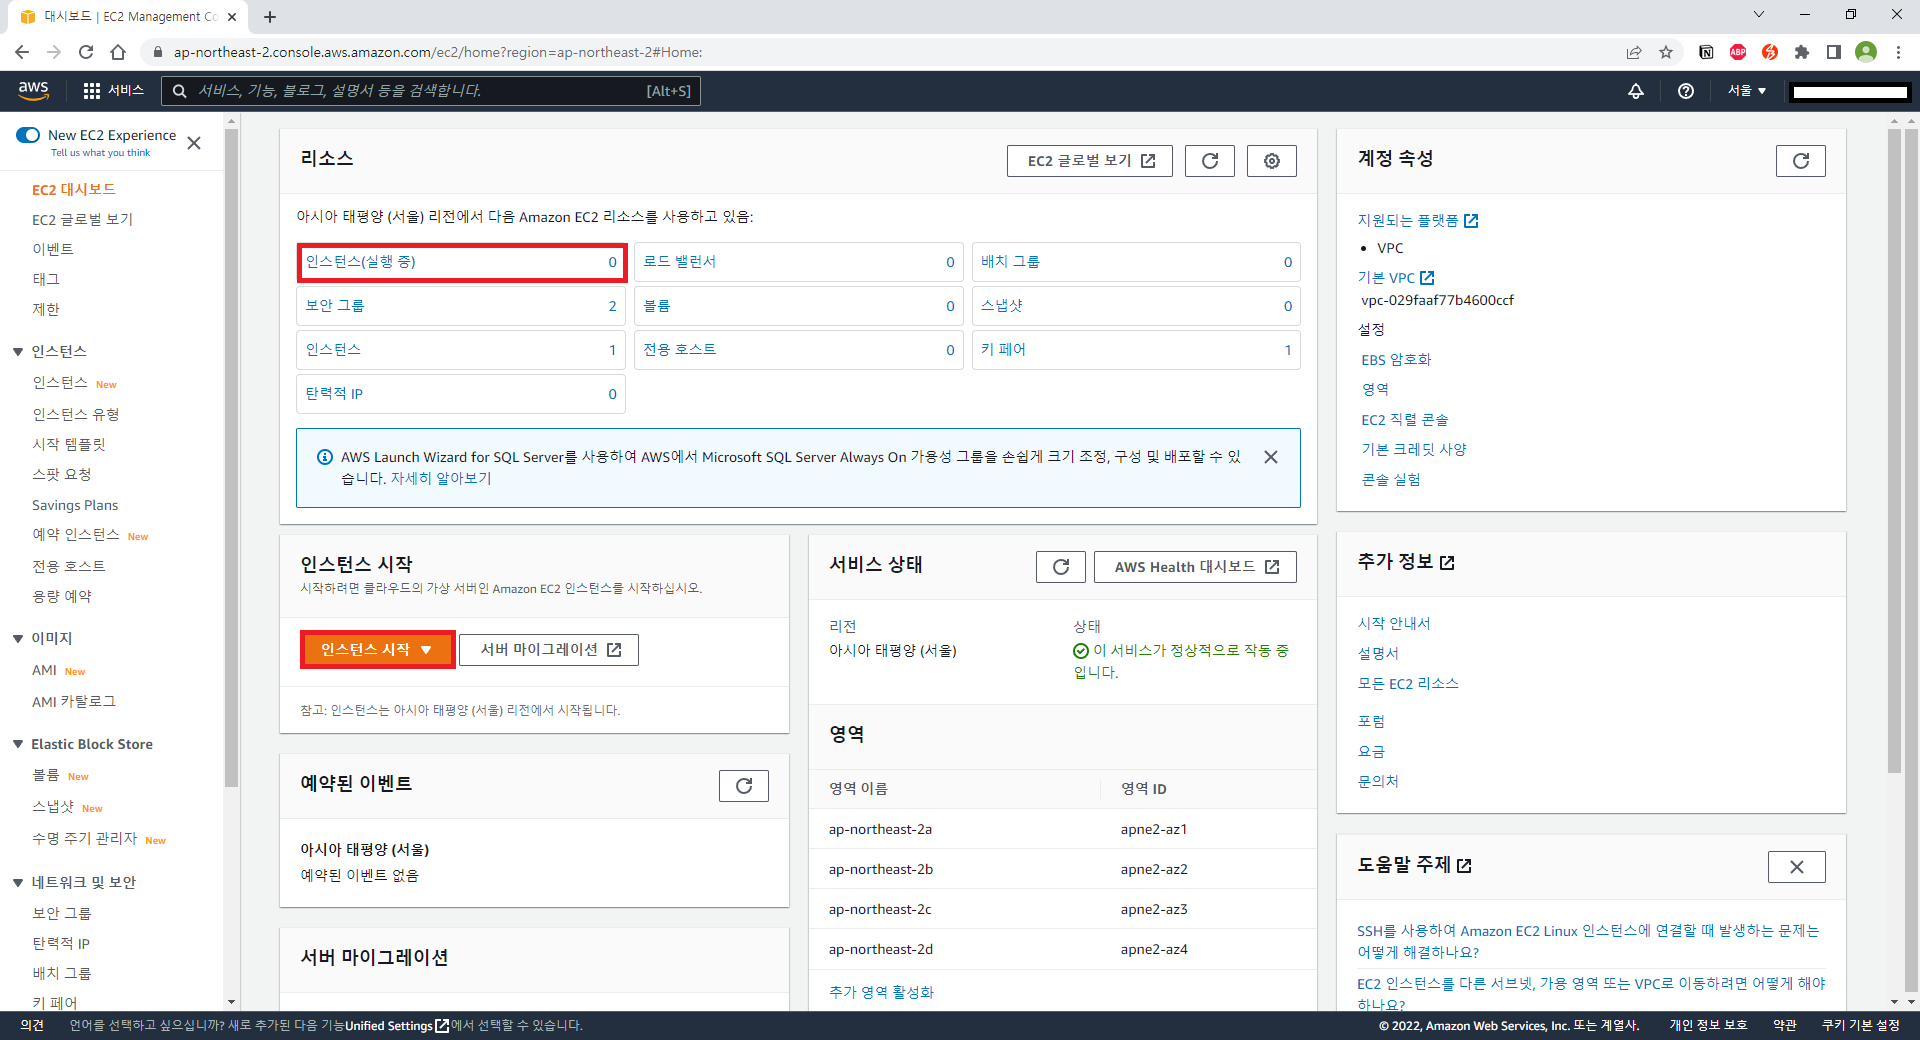Click the AWS services search field
Viewport: 1920px width, 1040px height.
pos(431,91)
